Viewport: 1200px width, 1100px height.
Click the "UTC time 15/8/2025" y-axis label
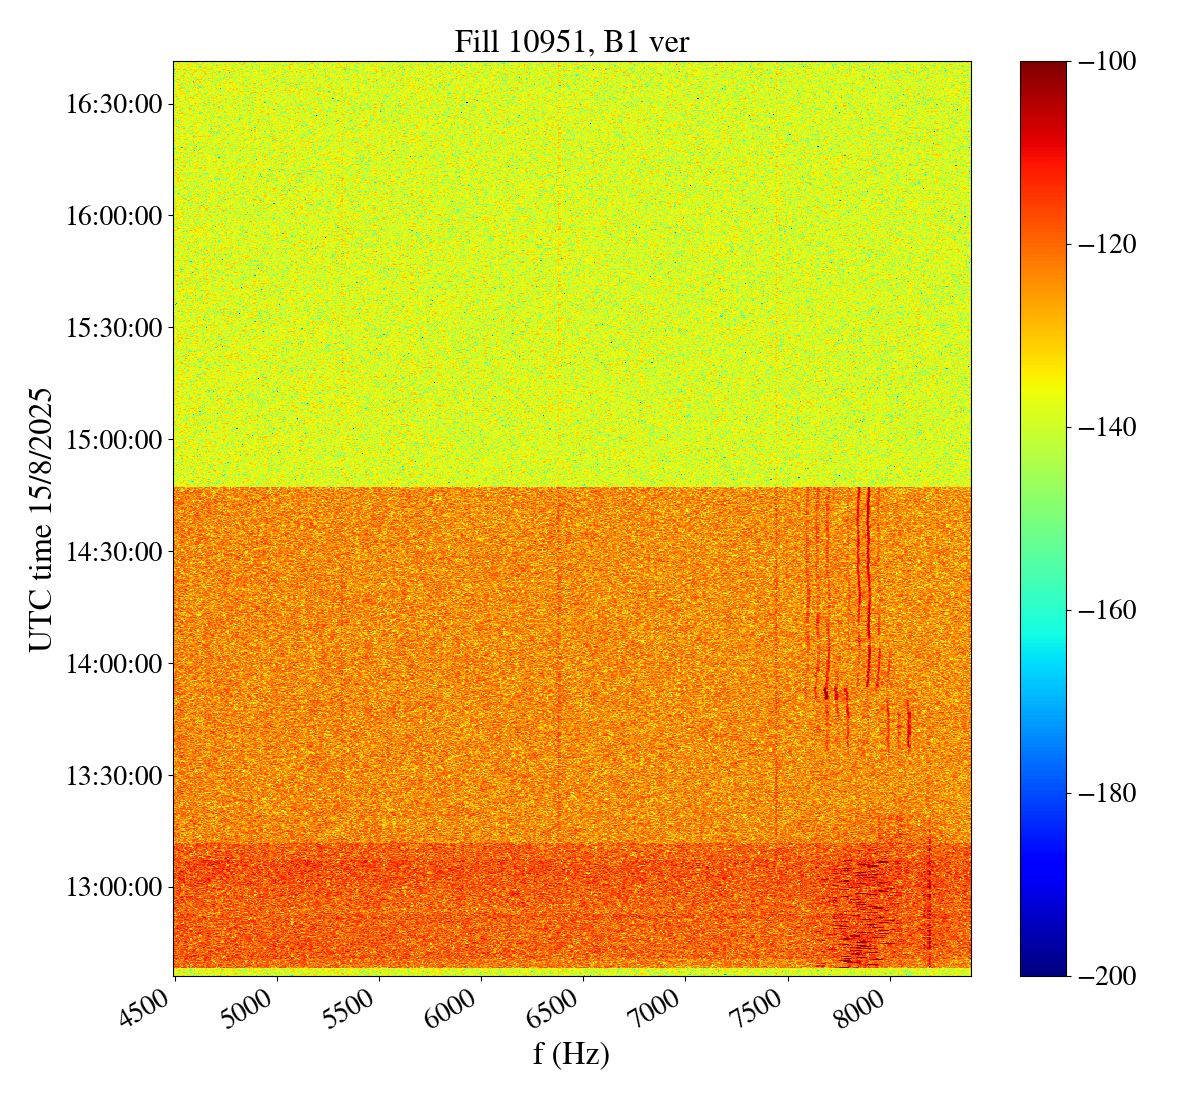point(41,519)
